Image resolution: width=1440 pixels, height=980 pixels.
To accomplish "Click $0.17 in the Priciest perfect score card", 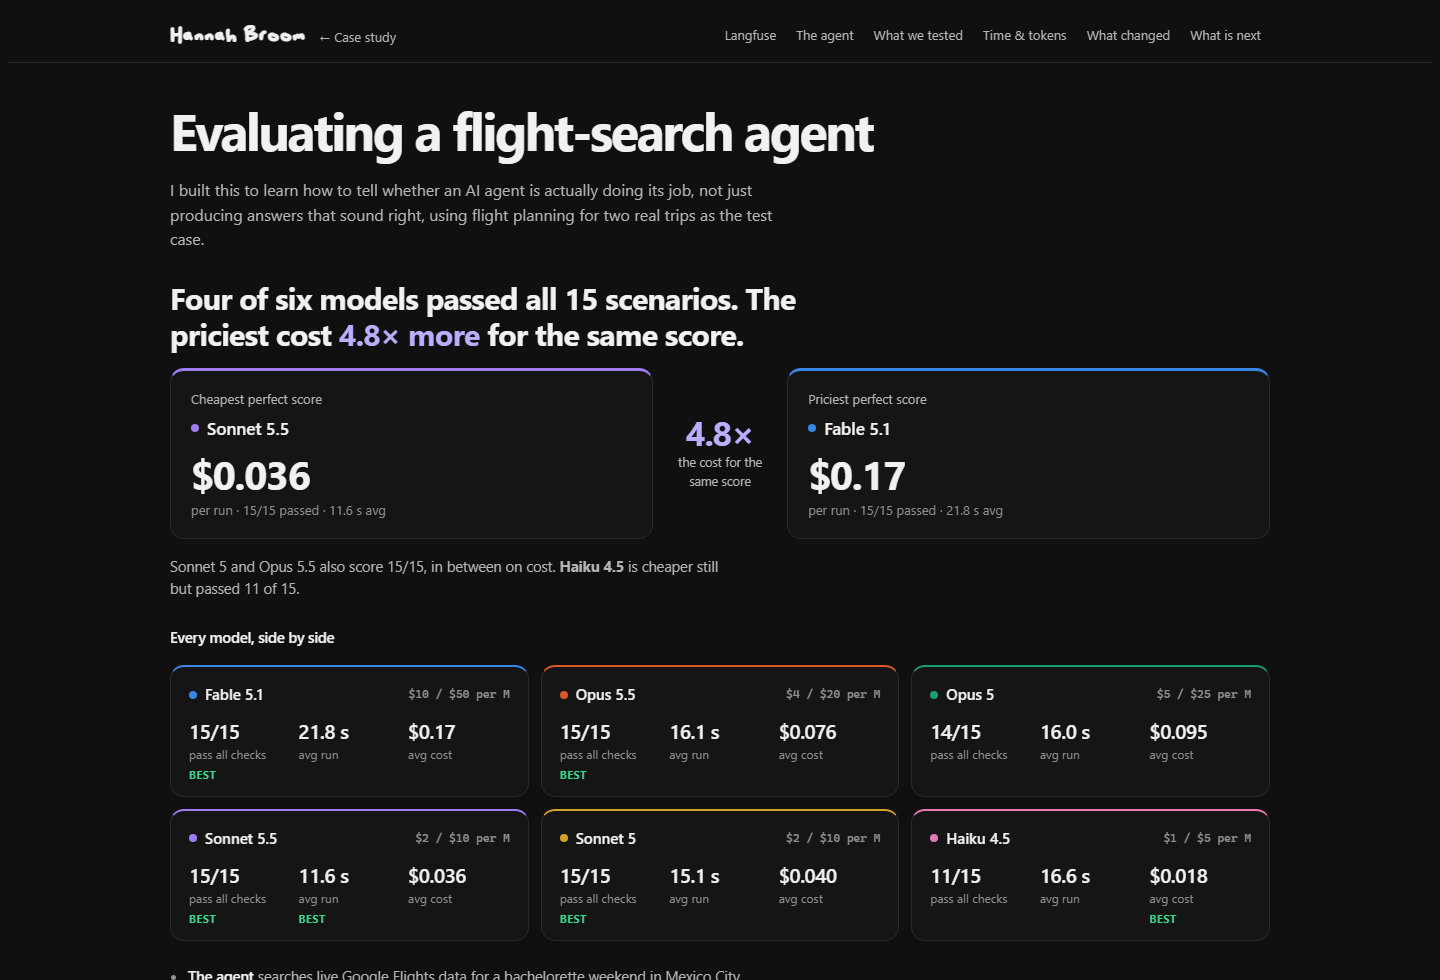I will (x=857, y=476).
